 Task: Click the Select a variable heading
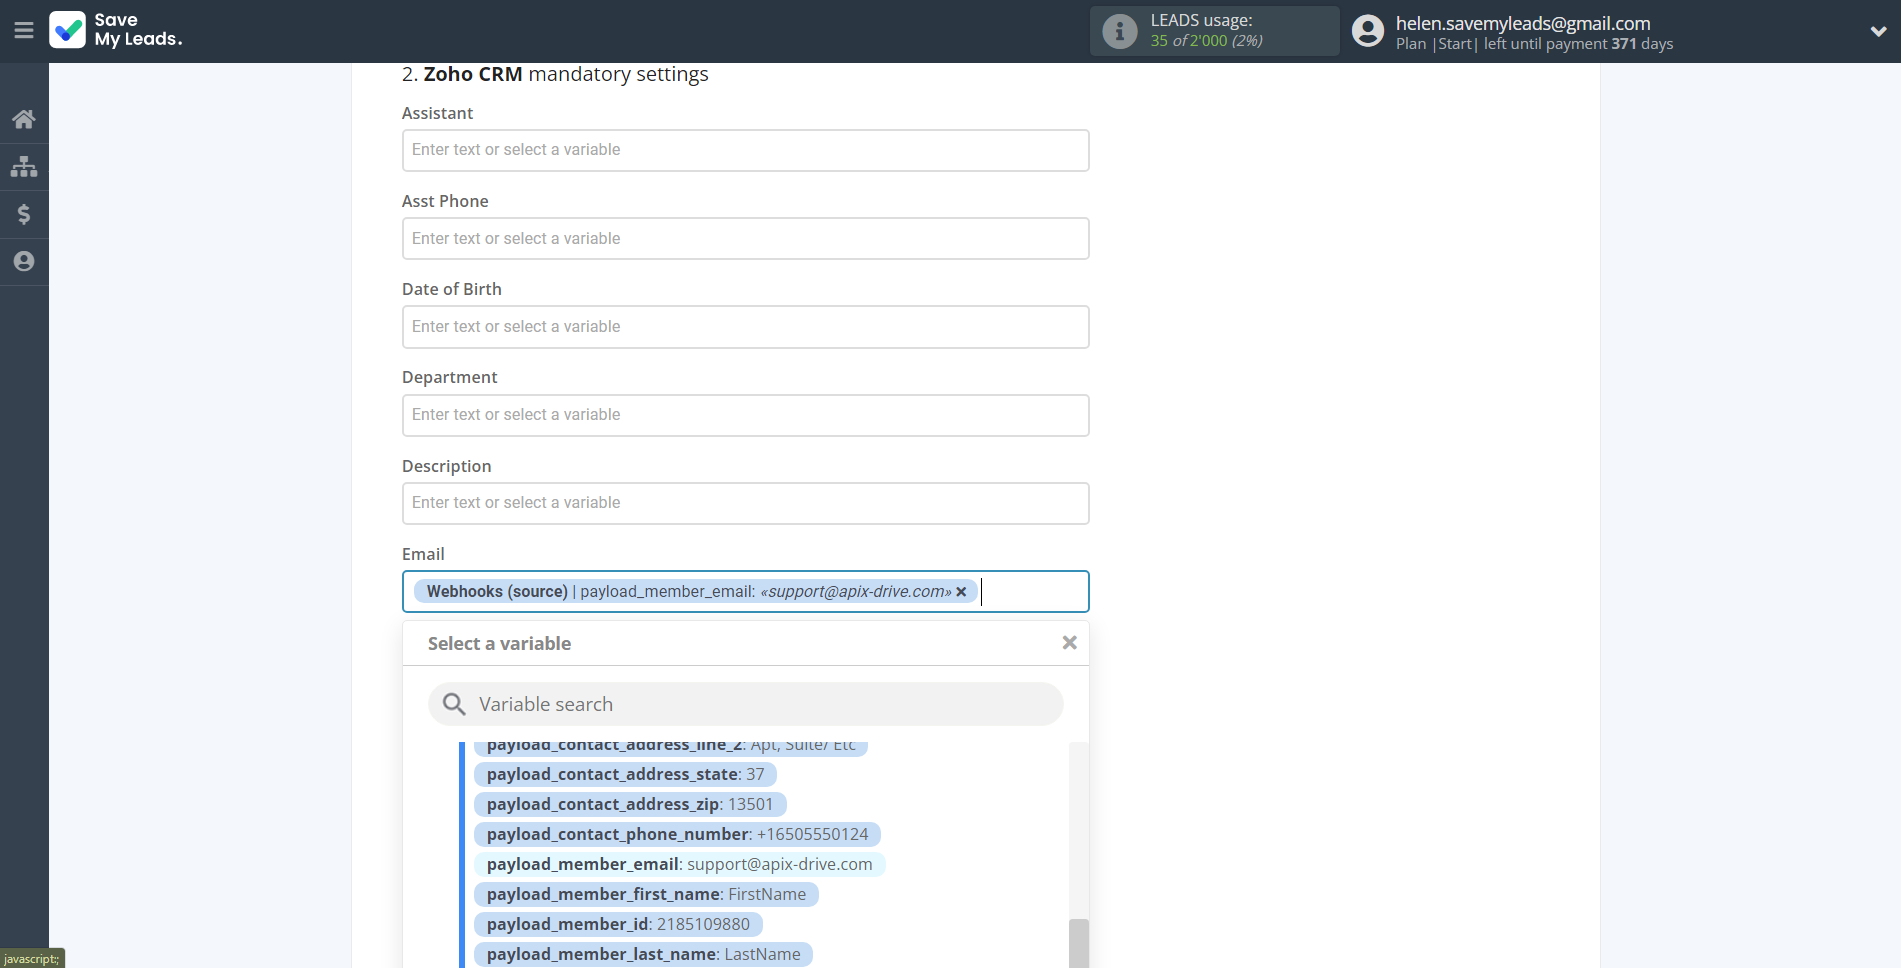pos(499,644)
